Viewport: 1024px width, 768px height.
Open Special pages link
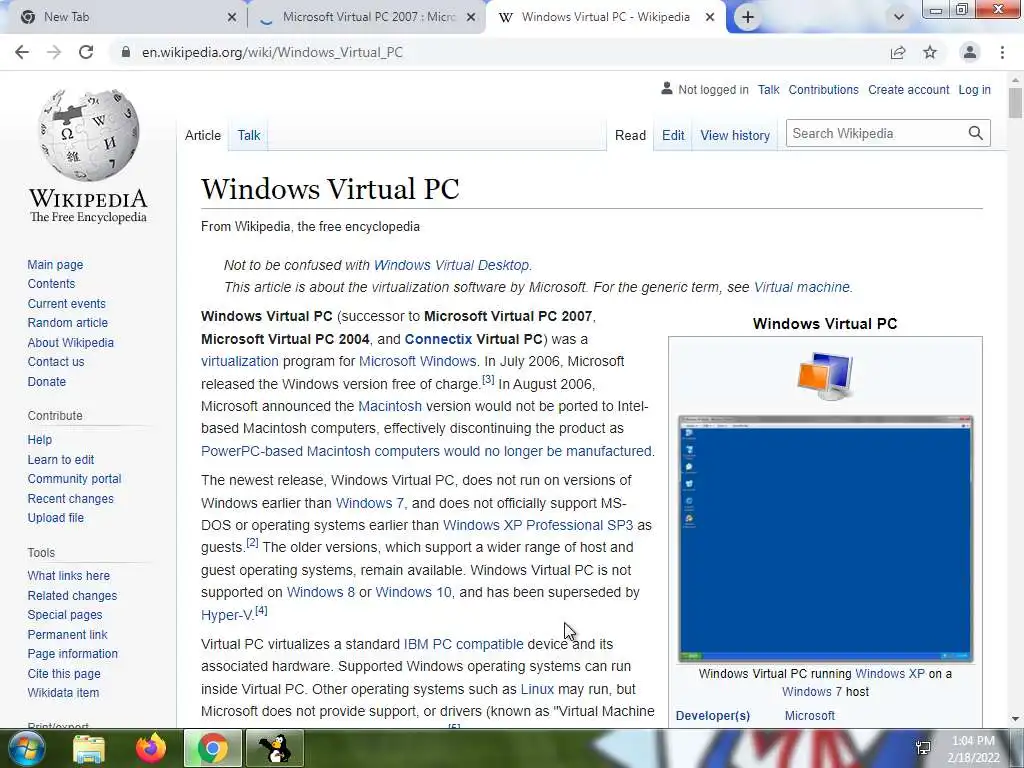coord(65,615)
